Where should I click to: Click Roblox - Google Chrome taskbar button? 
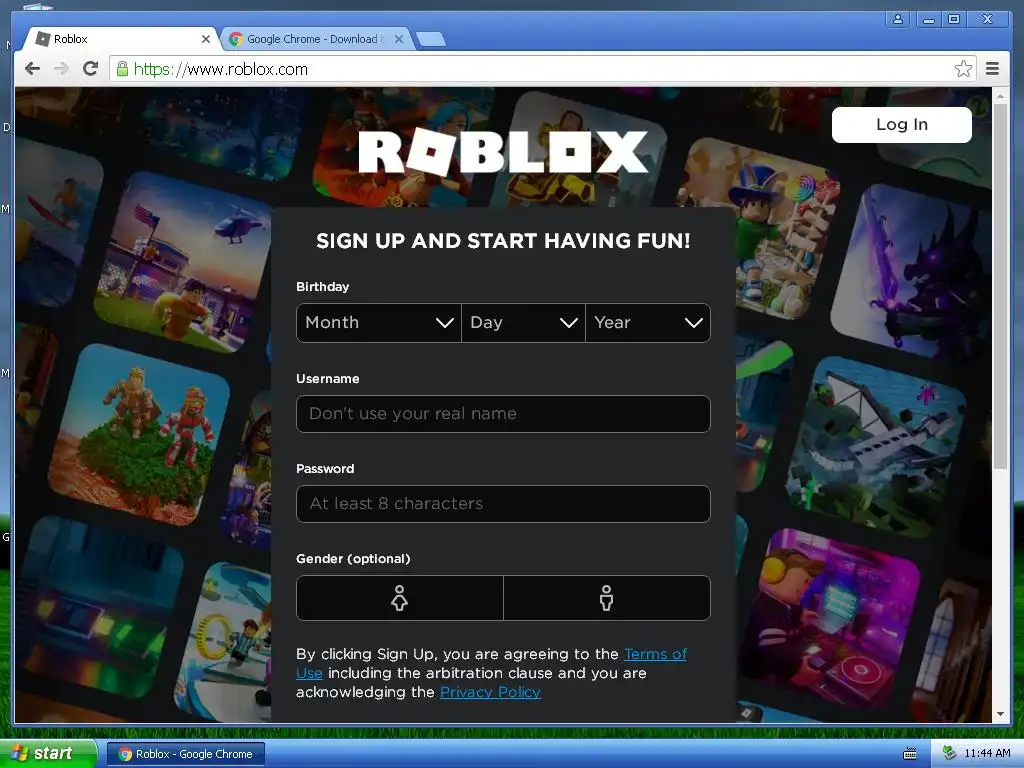coord(185,754)
